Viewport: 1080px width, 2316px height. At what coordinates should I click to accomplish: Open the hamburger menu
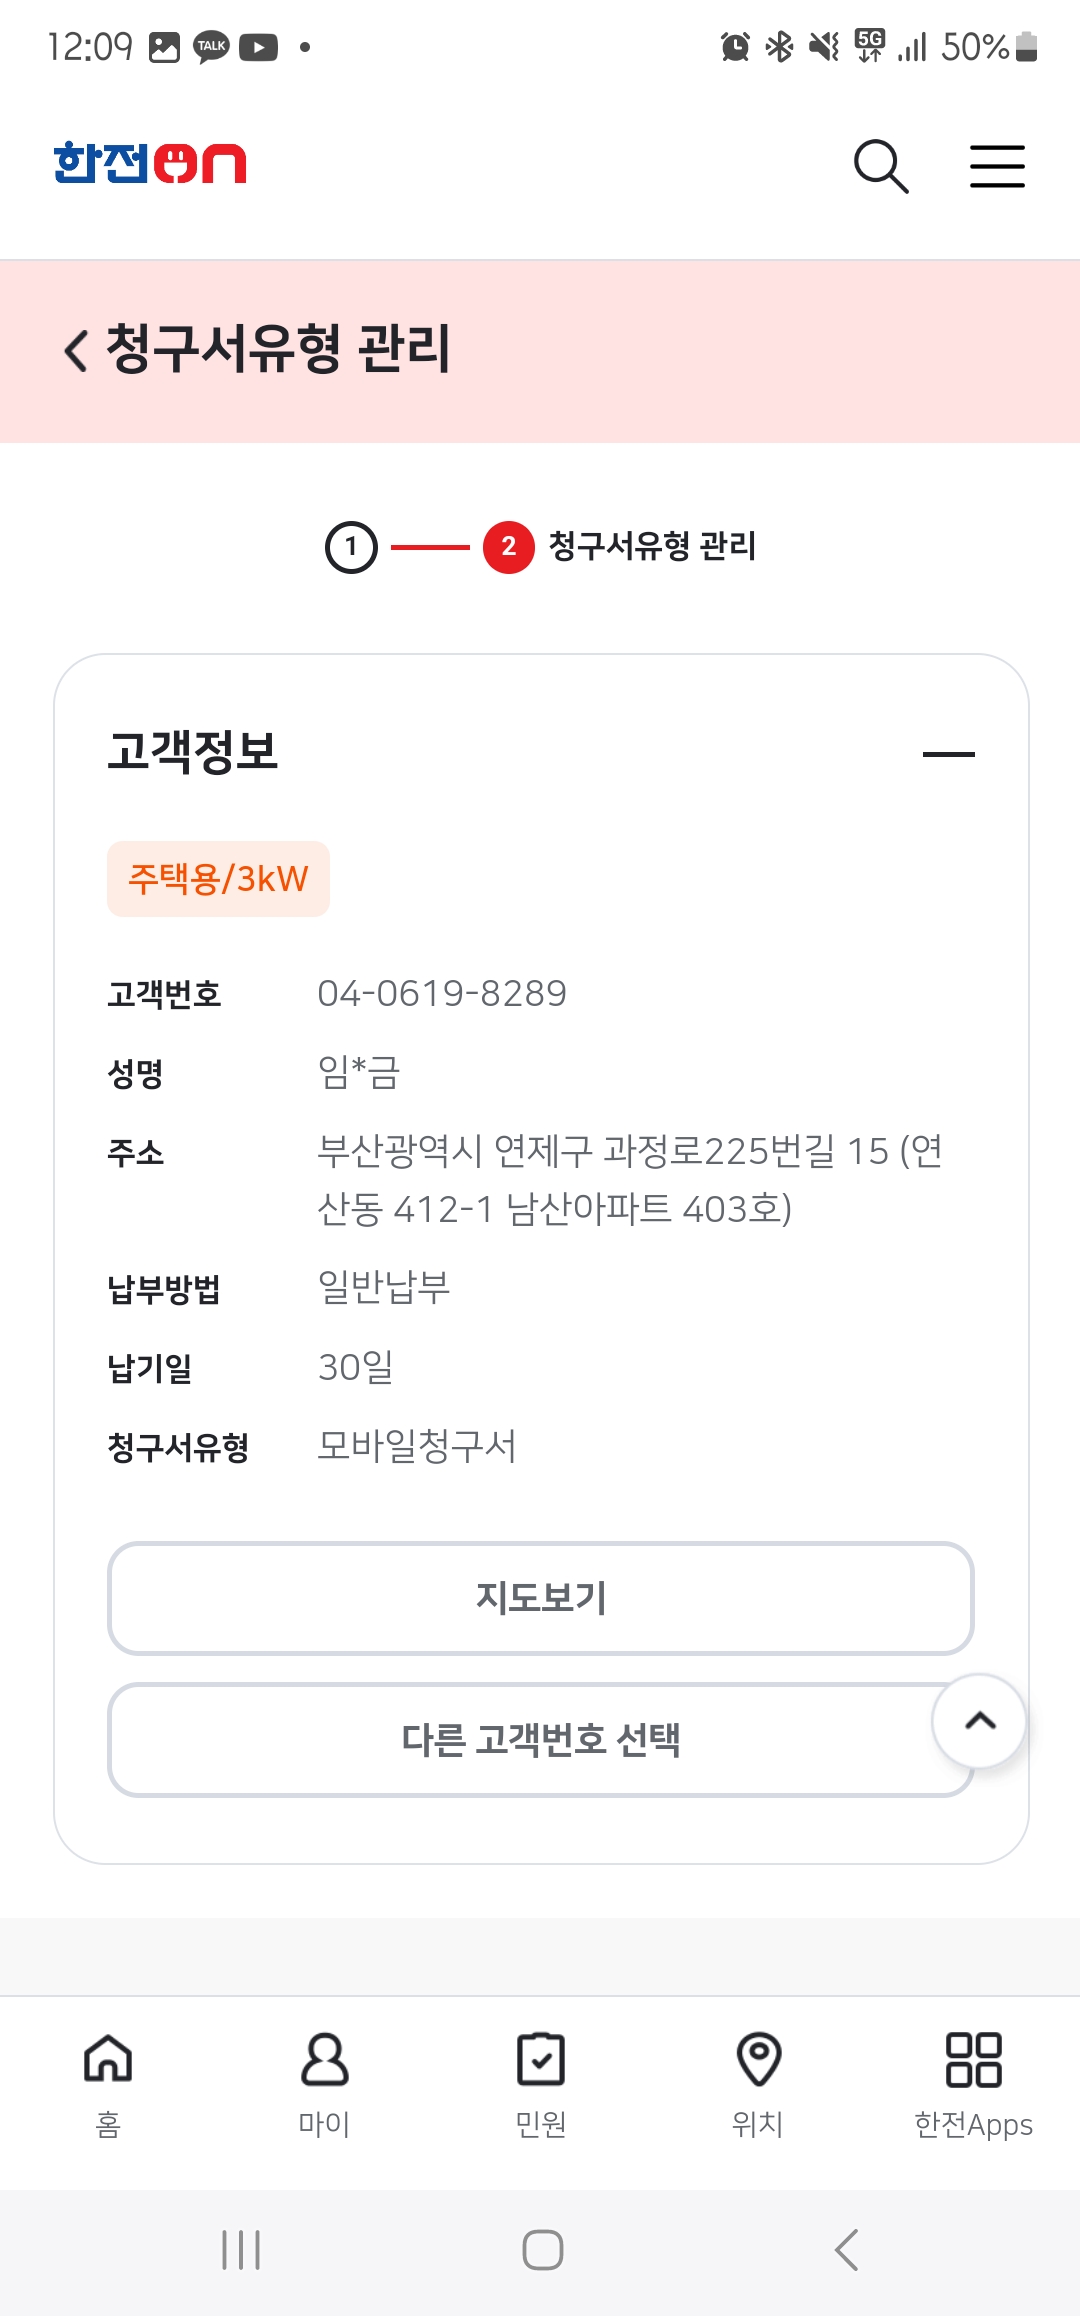tap(997, 166)
